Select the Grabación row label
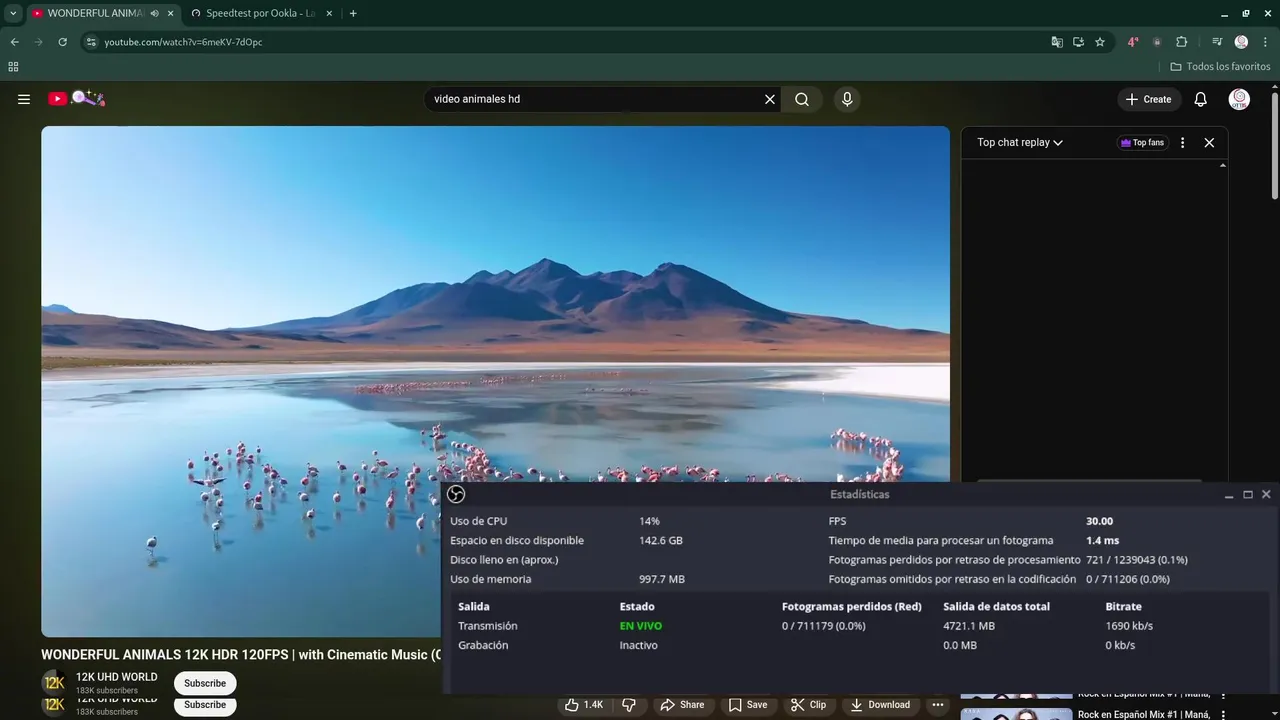 483,645
